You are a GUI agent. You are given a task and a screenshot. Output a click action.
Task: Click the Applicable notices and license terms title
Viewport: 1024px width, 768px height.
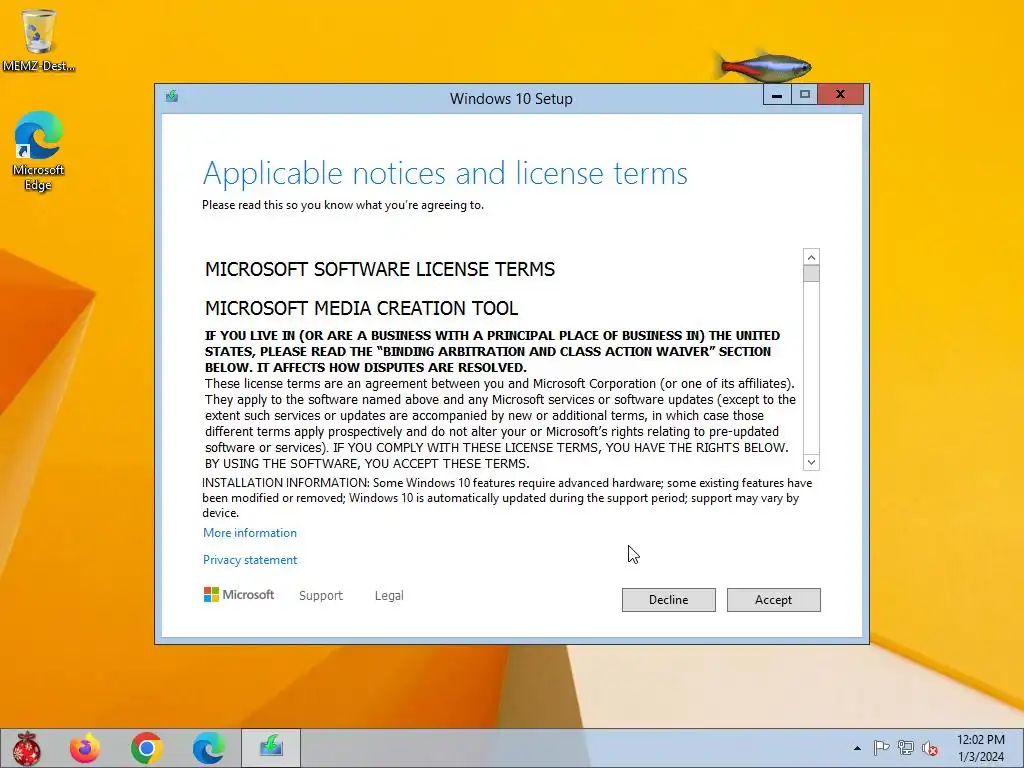coord(445,173)
